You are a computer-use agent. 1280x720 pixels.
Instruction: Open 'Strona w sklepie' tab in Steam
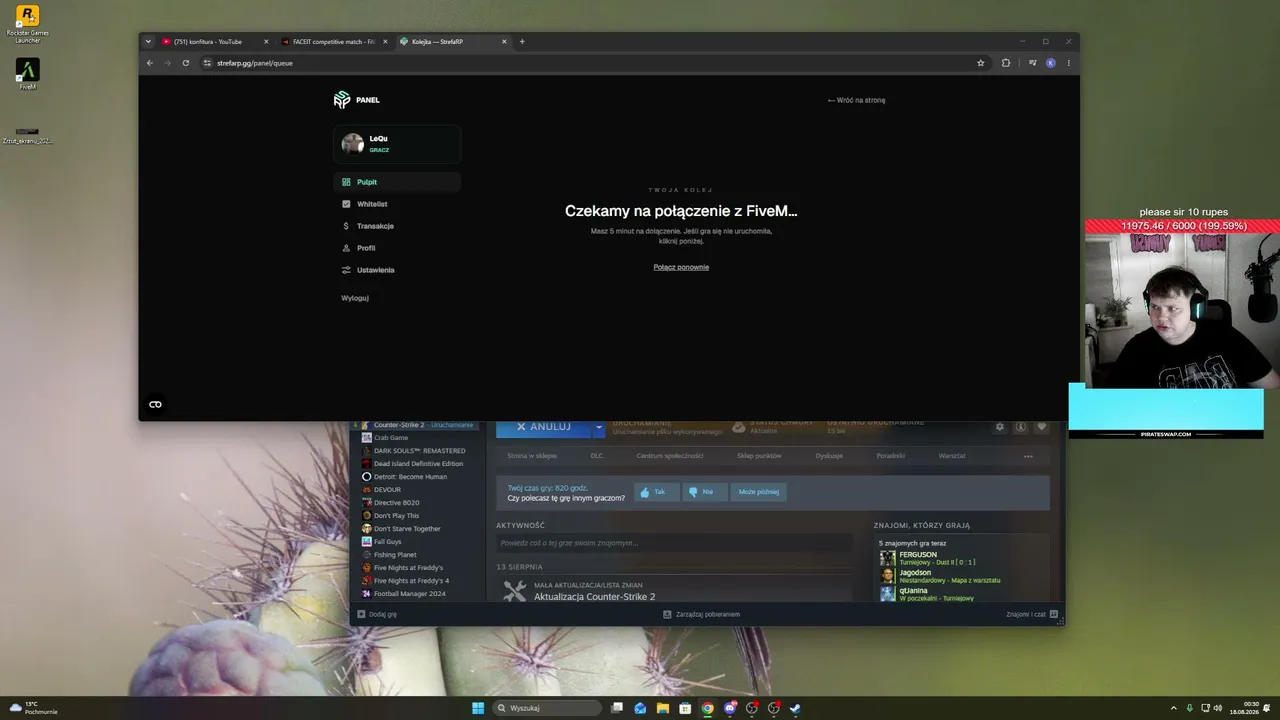coord(532,456)
